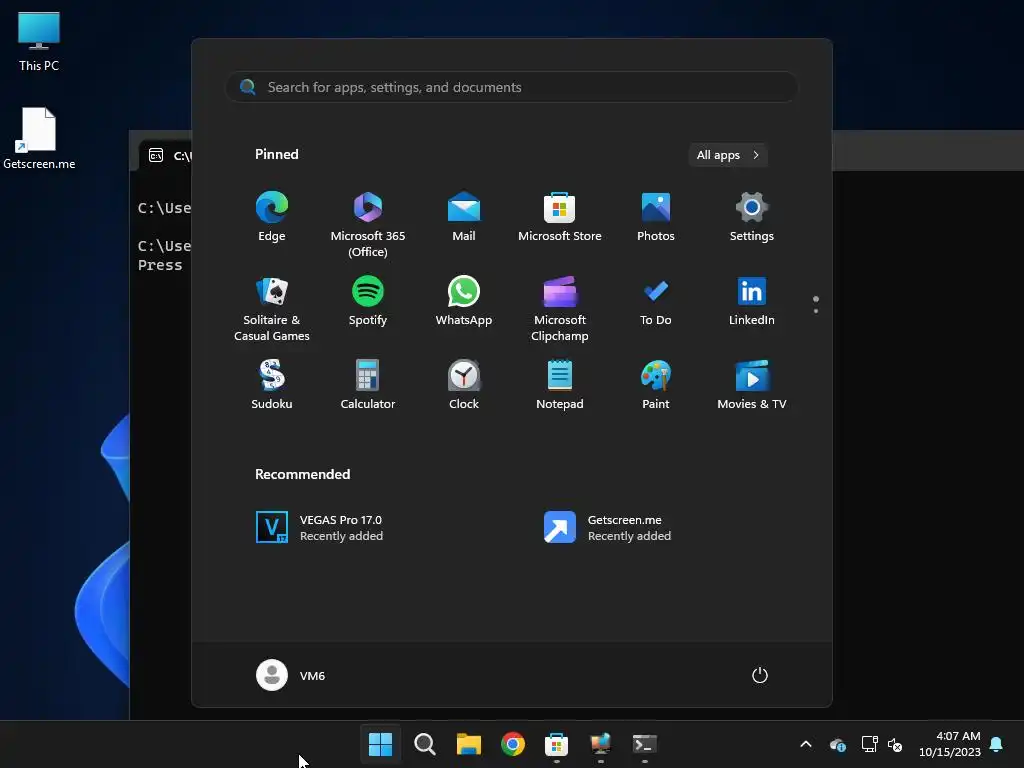The width and height of the screenshot is (1024, 768).
Task: Click the OneDrive cloud tray icon
Action: coord(838,744)
